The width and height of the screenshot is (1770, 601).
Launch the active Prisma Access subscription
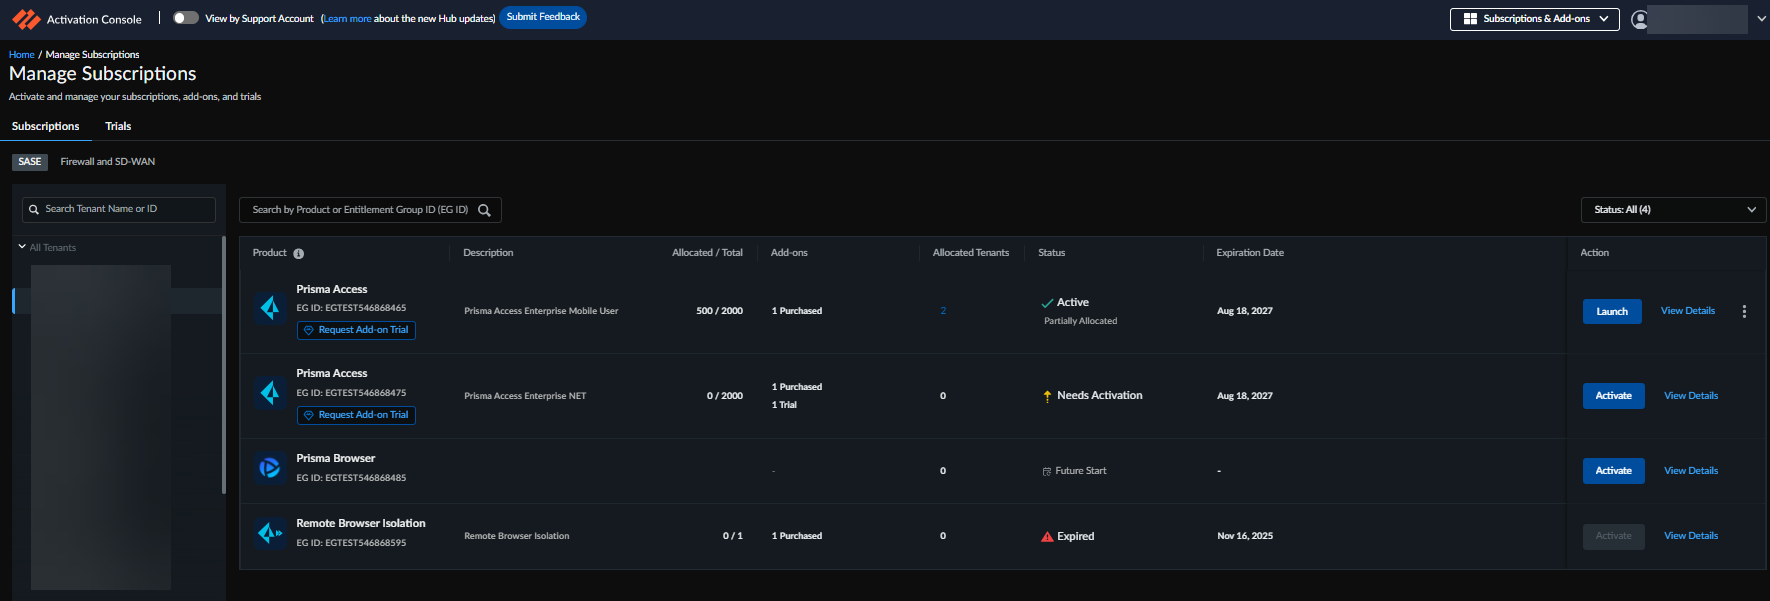pos(1611,312)
